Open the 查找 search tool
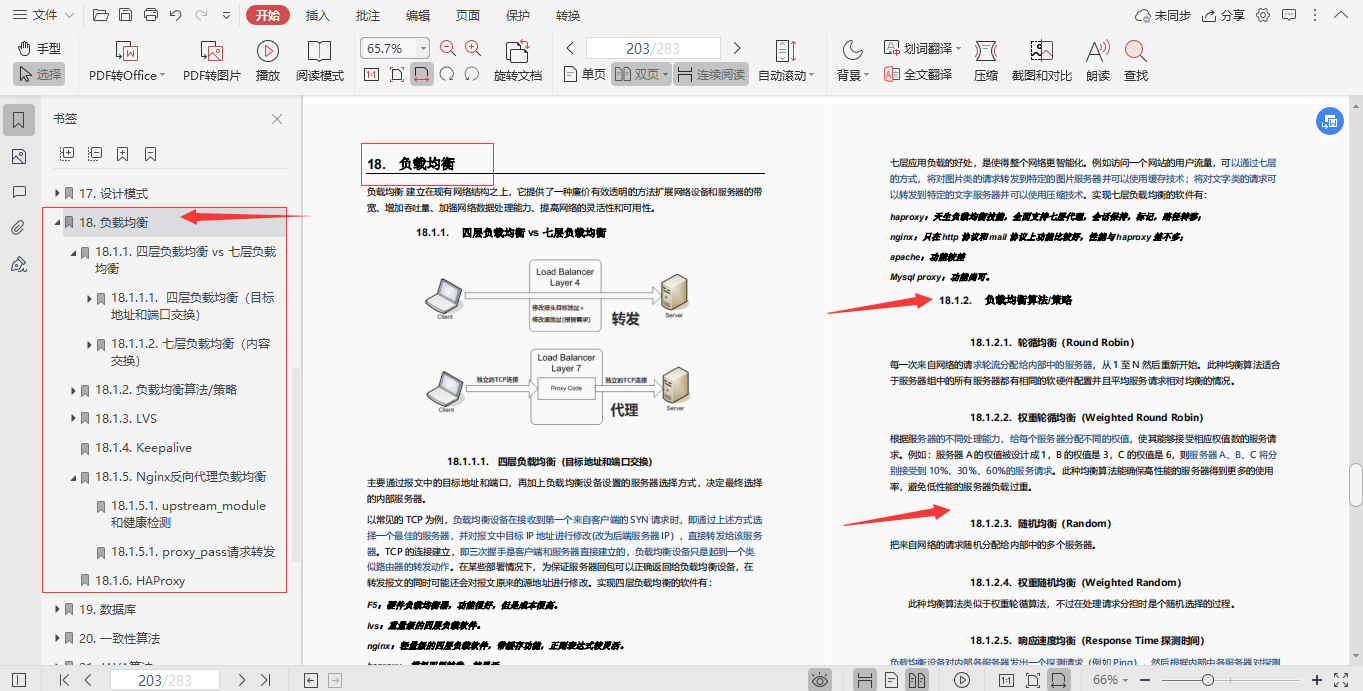1363x691 pixels. click(x=1136, y=61)
